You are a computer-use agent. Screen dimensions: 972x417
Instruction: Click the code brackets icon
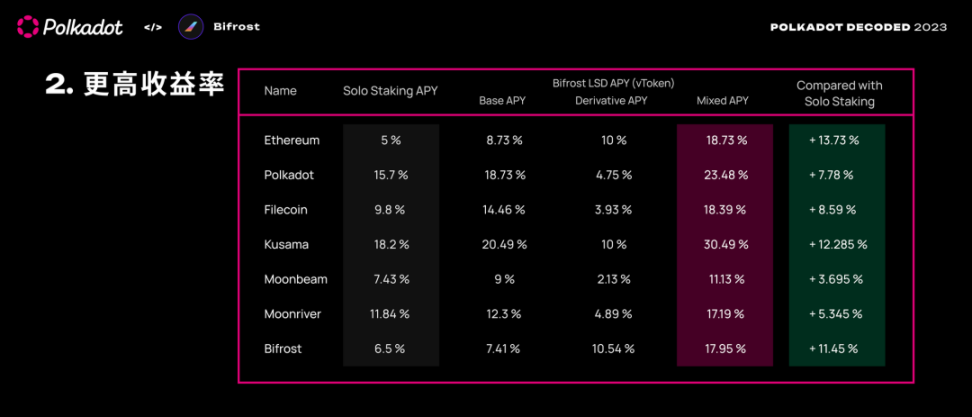coord(152,27)
